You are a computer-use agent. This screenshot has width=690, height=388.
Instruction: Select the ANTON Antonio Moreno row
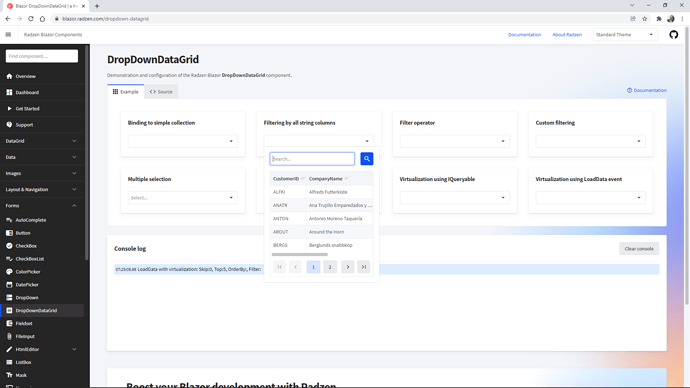(x=322, y=218)
